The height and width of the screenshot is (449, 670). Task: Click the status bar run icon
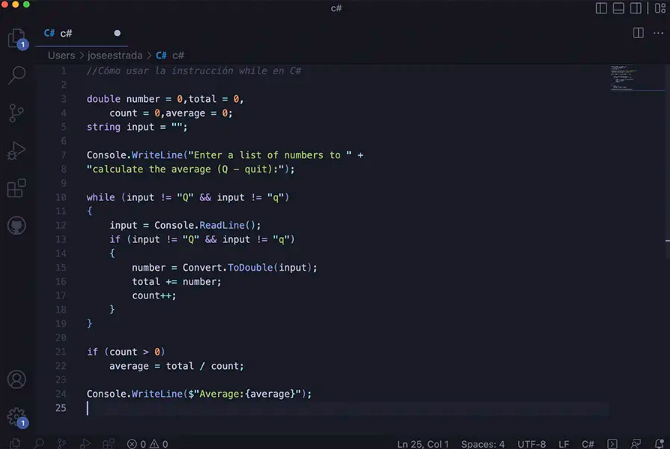[85, 444]
